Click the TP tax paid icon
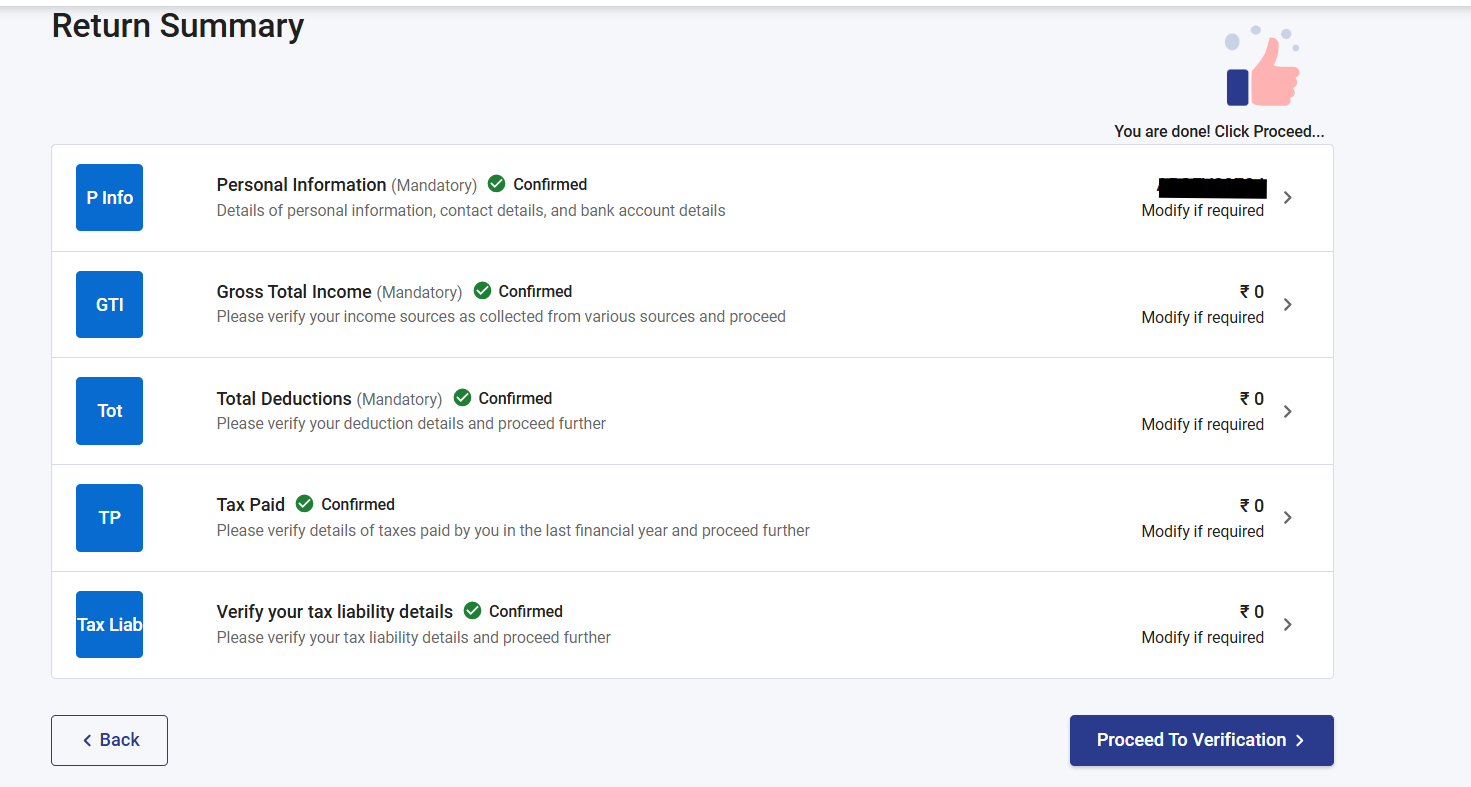The width and height of the screenshot is (1471, 787). coord(109,518)
